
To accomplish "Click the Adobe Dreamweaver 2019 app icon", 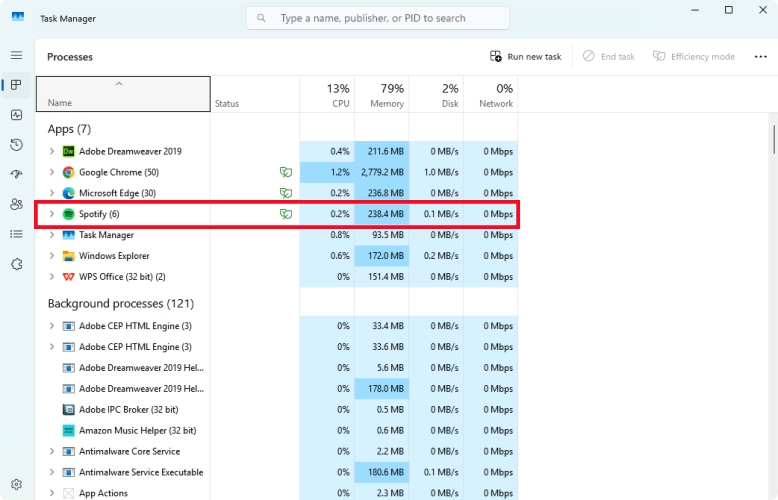I will [68, 151].
